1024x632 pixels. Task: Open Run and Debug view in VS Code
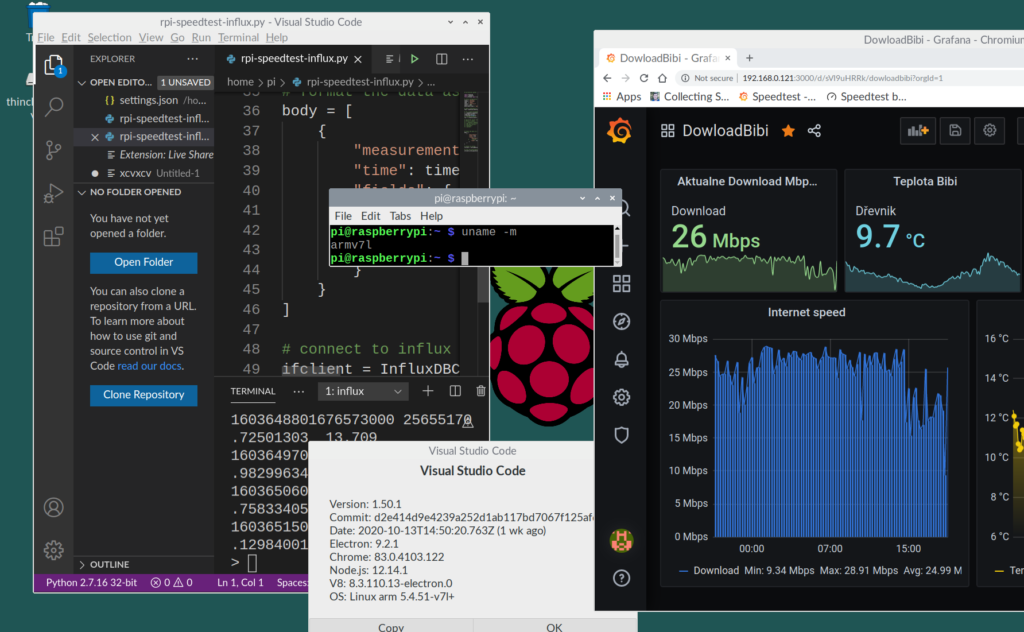point(54,193)
